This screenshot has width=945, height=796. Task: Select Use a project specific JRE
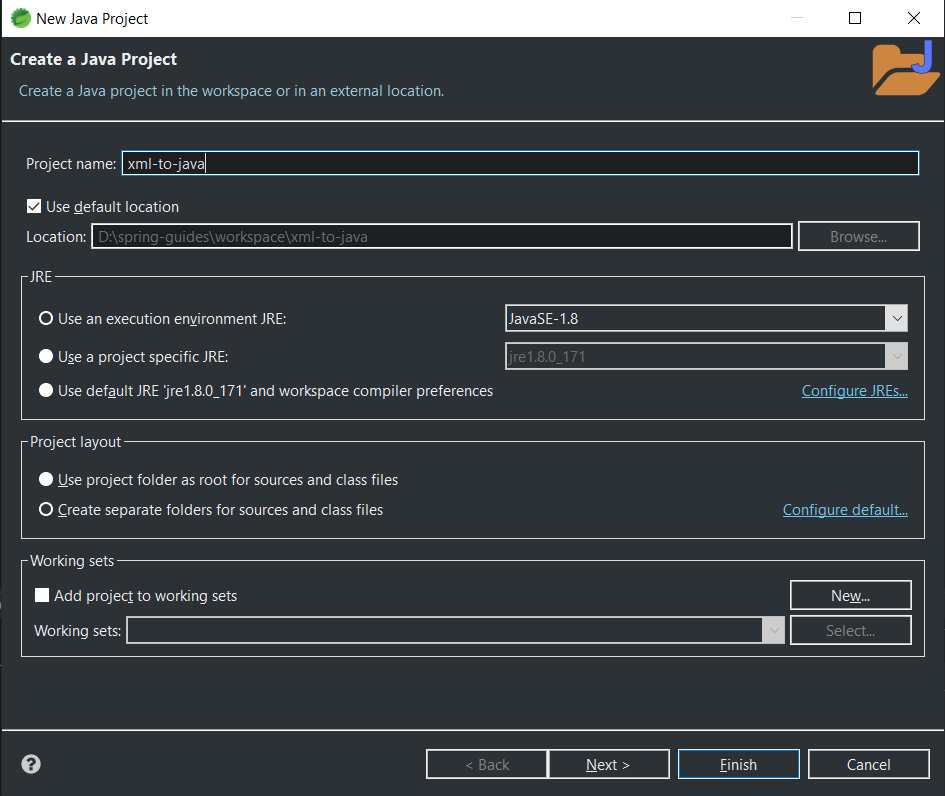[46, 356]
